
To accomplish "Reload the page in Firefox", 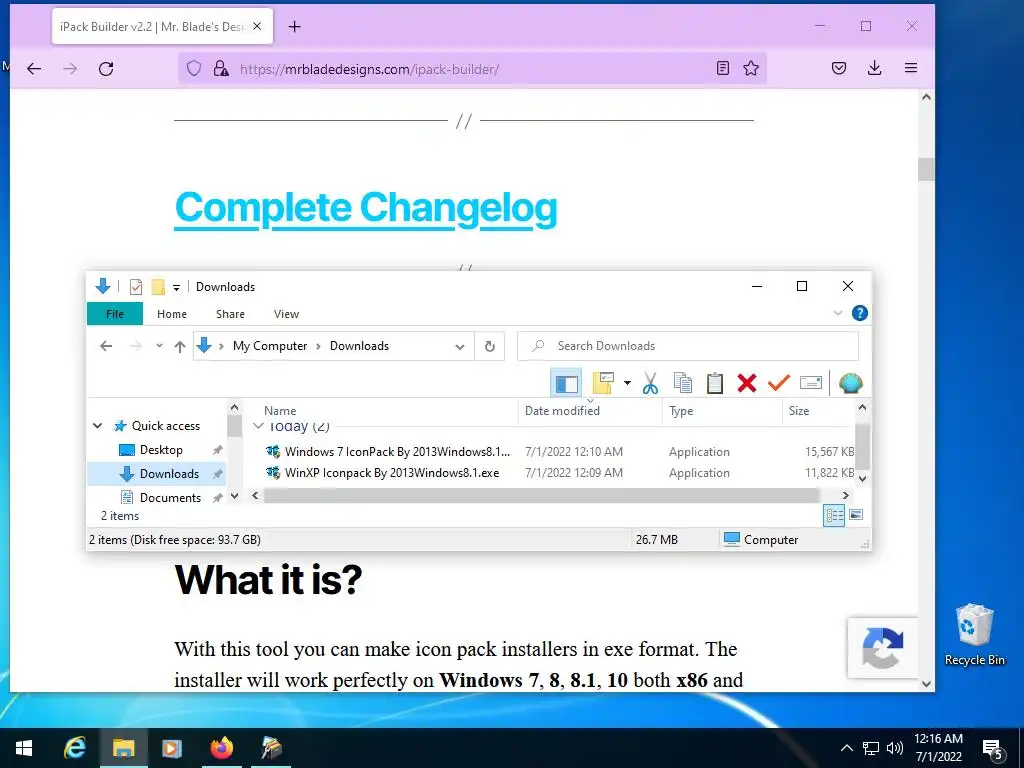I will [x=106, y=69].
